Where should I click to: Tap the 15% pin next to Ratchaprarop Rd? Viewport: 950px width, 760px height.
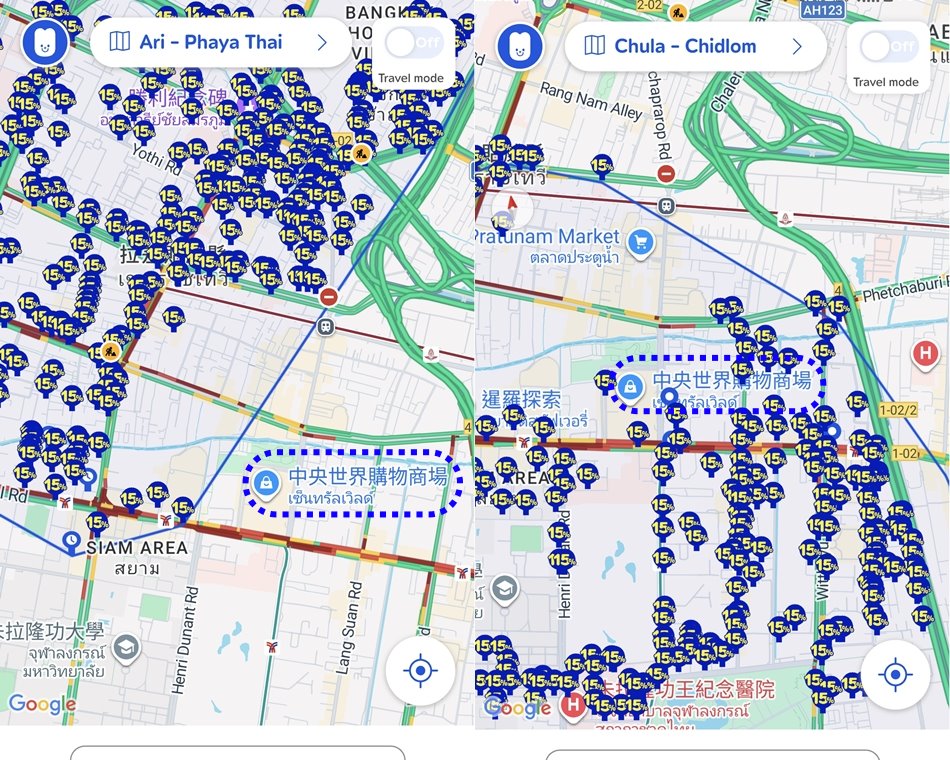click(602, 165)
